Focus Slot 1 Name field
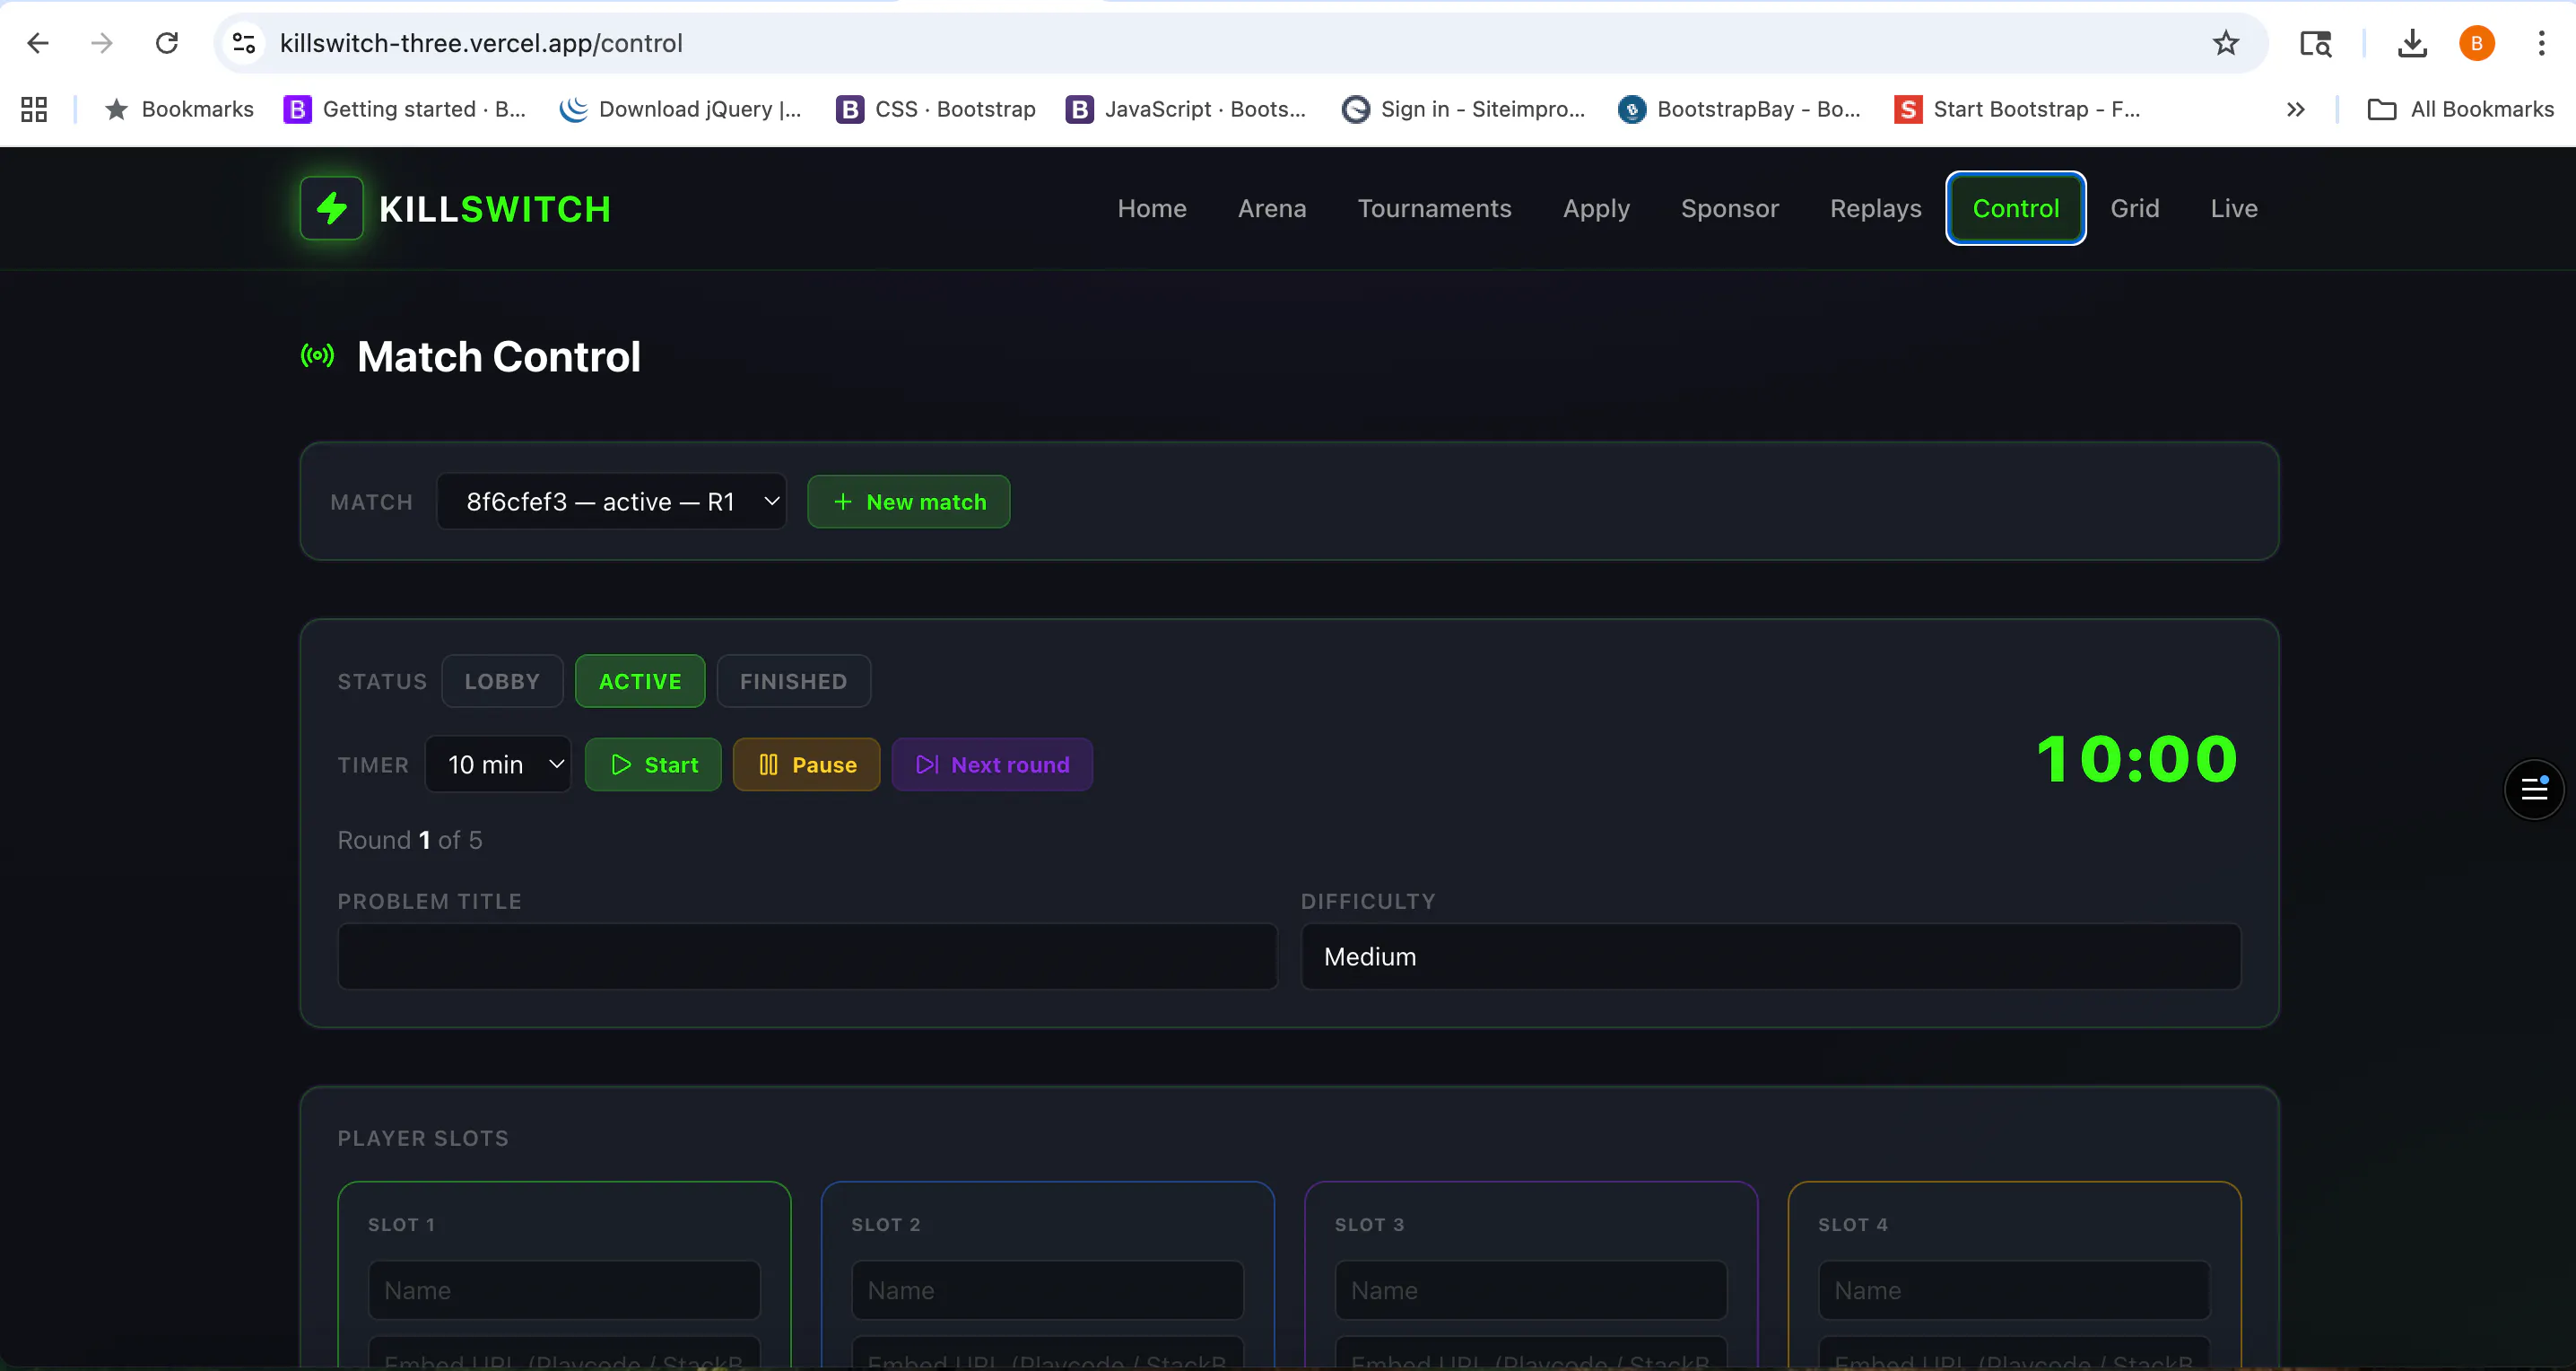 (x=564, y=1290)
